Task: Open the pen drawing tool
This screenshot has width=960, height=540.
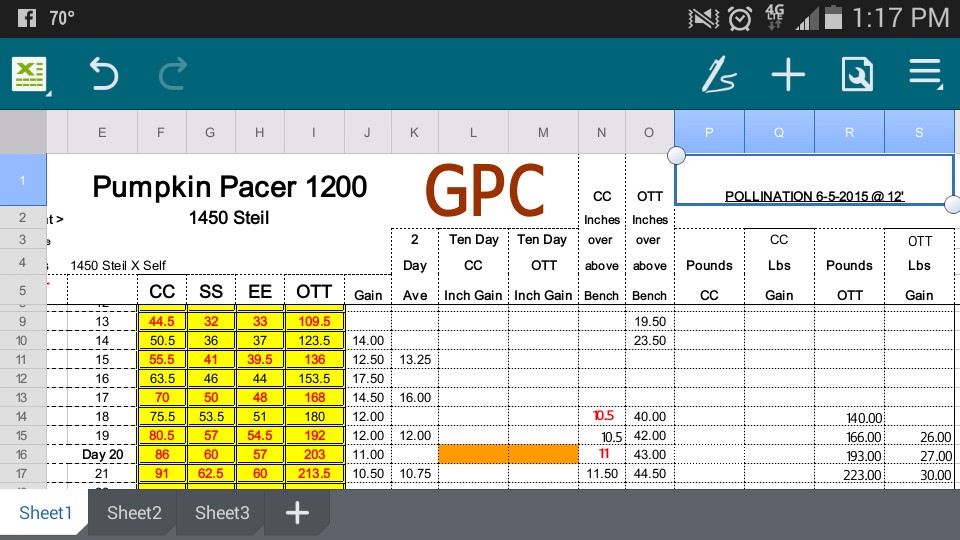Action: click(x=718, y=75)
